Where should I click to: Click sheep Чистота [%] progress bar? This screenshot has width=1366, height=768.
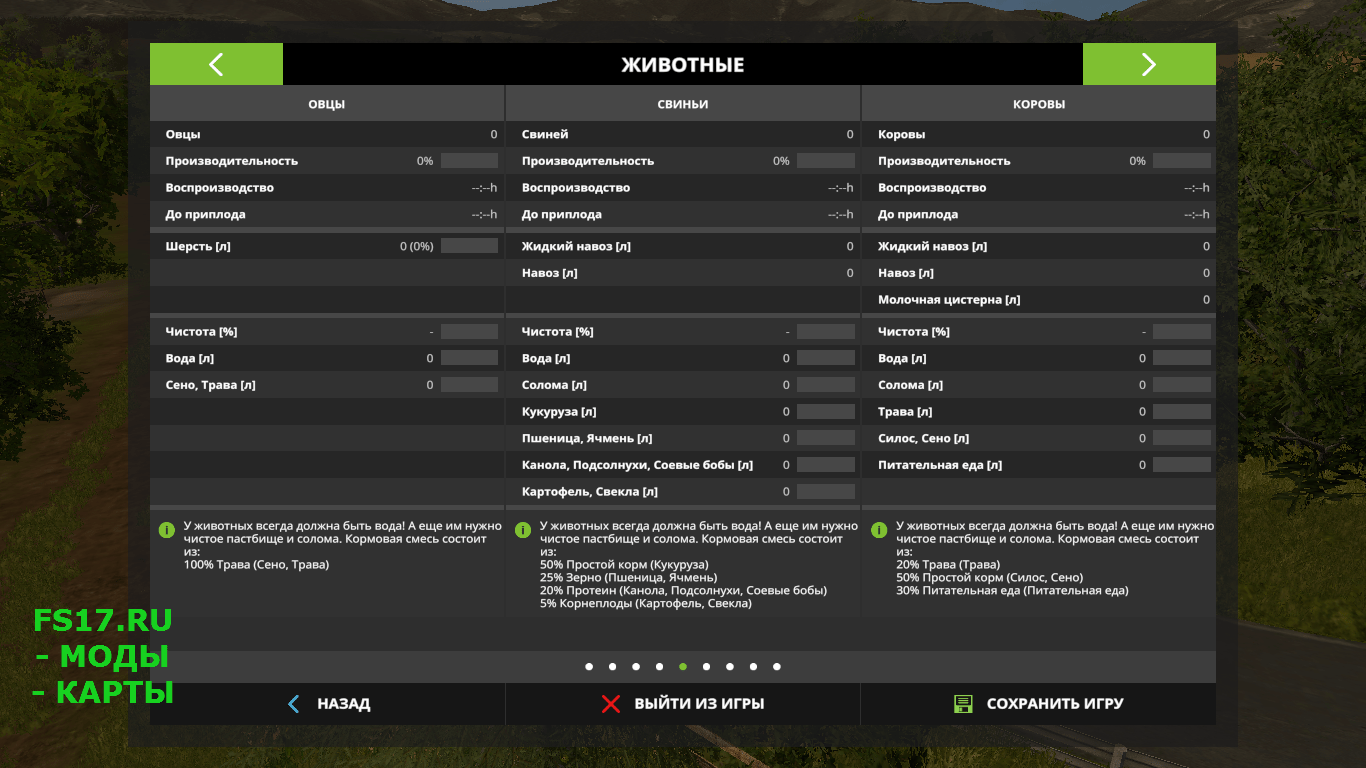(469, 331)
